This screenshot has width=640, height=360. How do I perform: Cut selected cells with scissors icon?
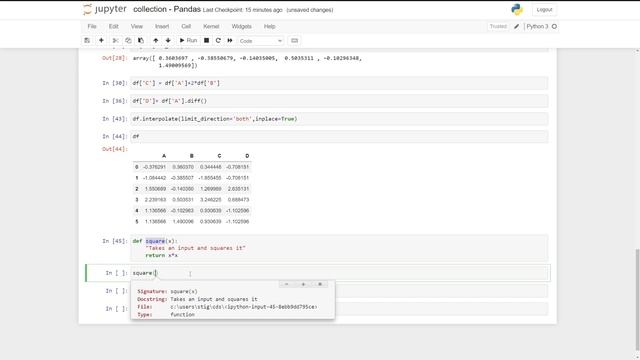click(116, 40)
